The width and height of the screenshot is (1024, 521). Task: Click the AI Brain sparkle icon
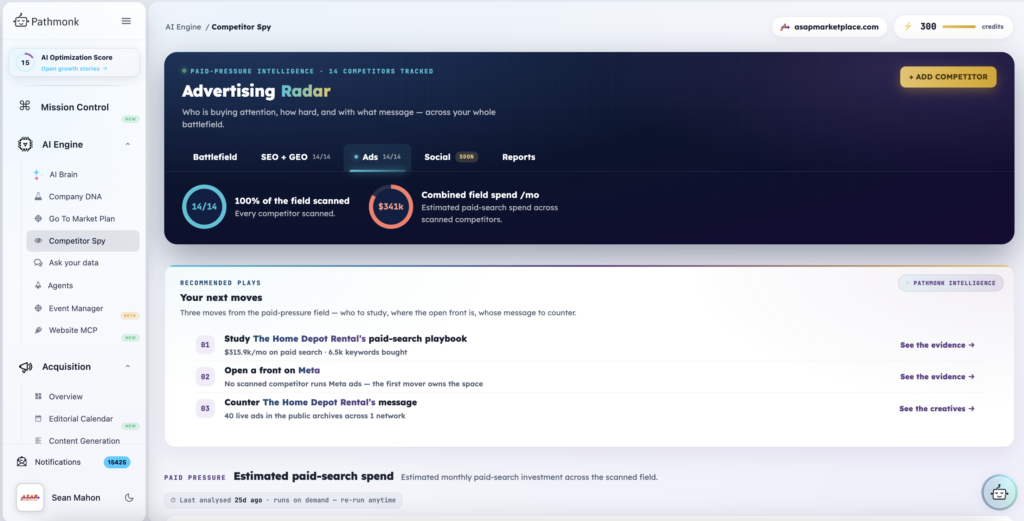pyautogui.click(x=37, y=174)
